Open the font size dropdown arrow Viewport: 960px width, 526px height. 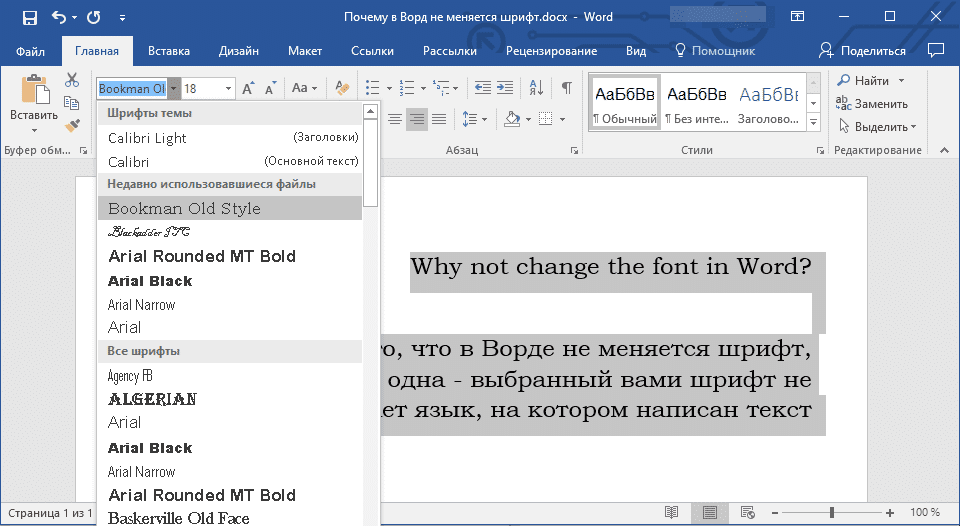(228, 89)
